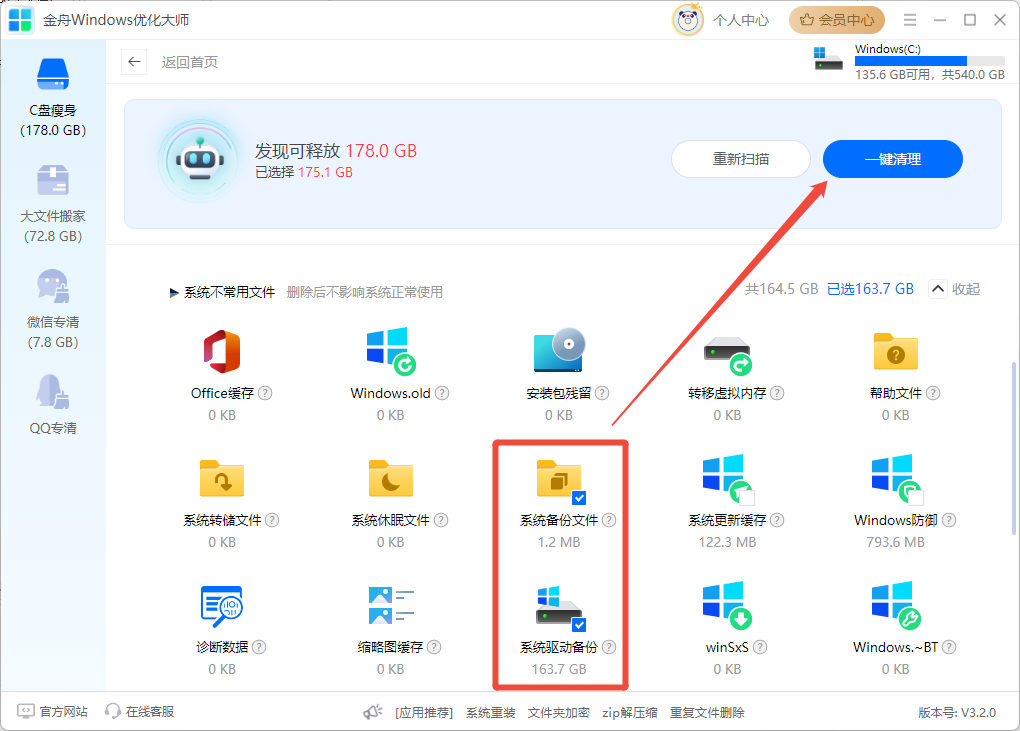The width and height of the screenshot is (1020, 731).
Task: Click the 安装包残留 disc icon
Action: [x=559, y=350]
